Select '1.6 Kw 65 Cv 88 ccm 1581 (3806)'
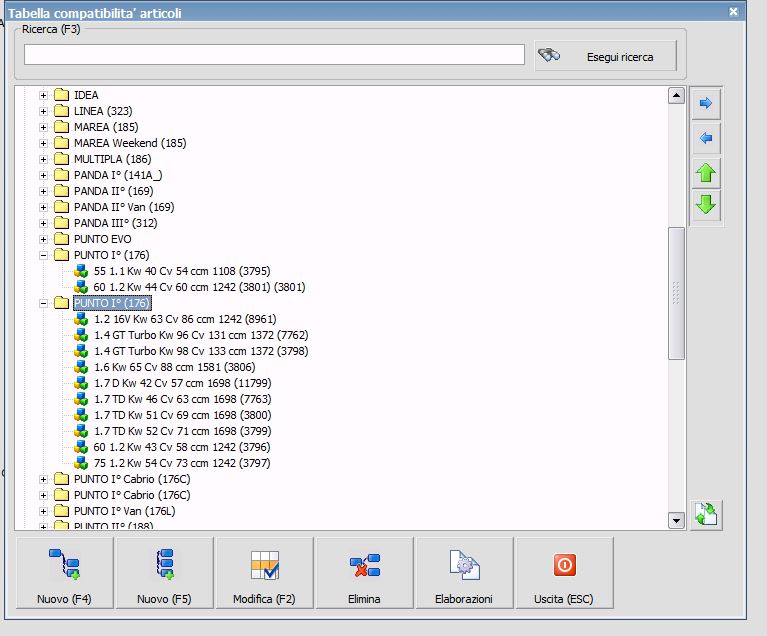 tap(175, 367)
